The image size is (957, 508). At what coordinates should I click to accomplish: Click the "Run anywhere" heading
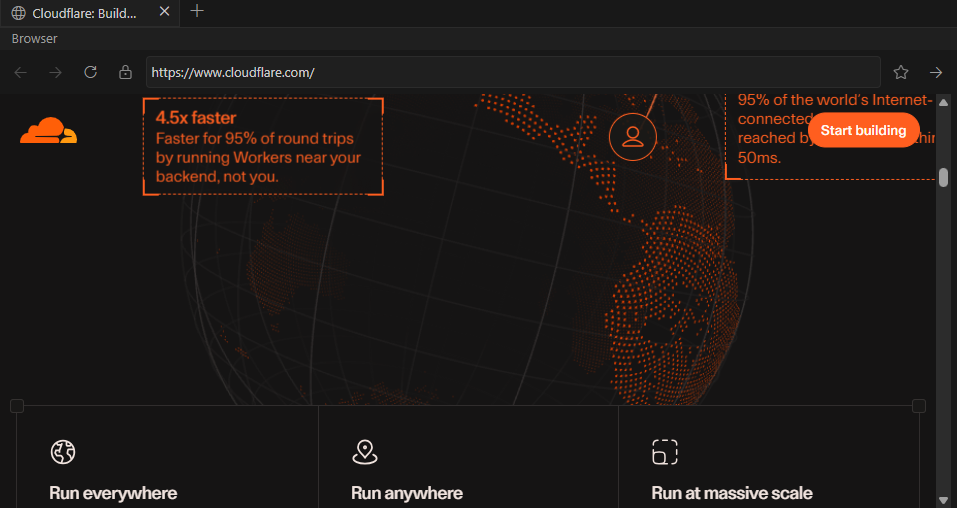[406, 493]
